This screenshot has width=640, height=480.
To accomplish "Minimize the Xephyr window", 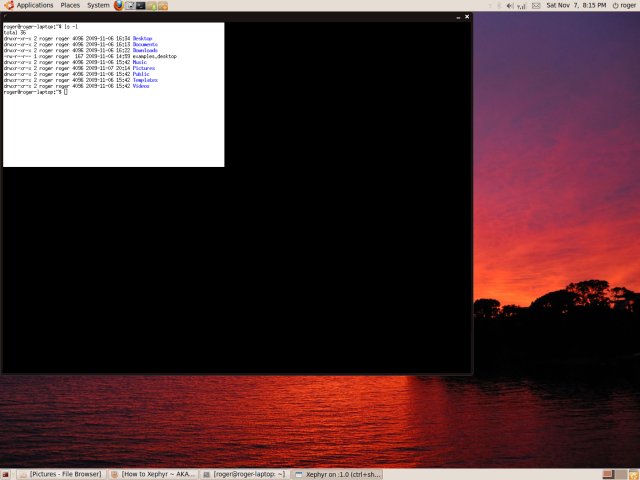I will [458, 17].
